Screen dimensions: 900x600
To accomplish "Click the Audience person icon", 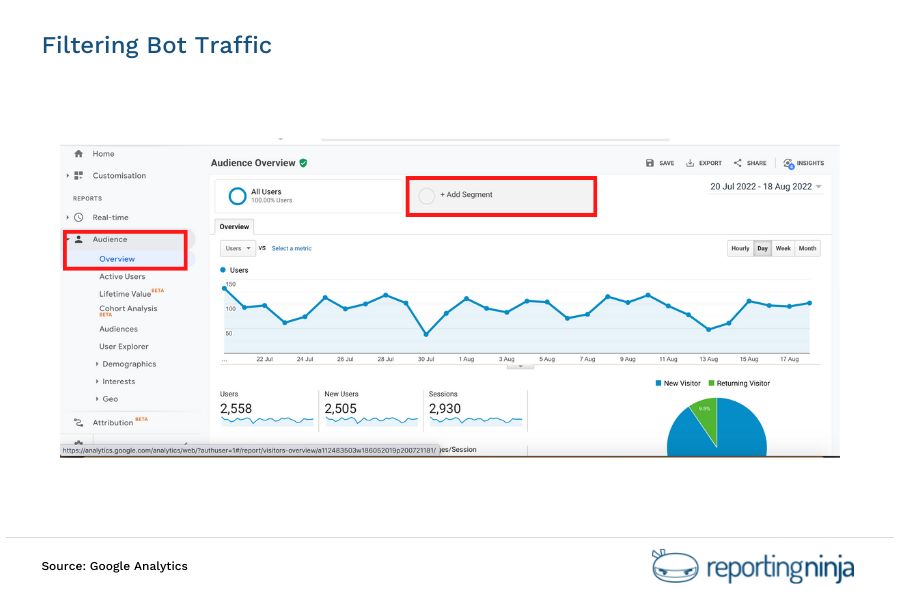I will pyautogui.click(x=79, y=239).
